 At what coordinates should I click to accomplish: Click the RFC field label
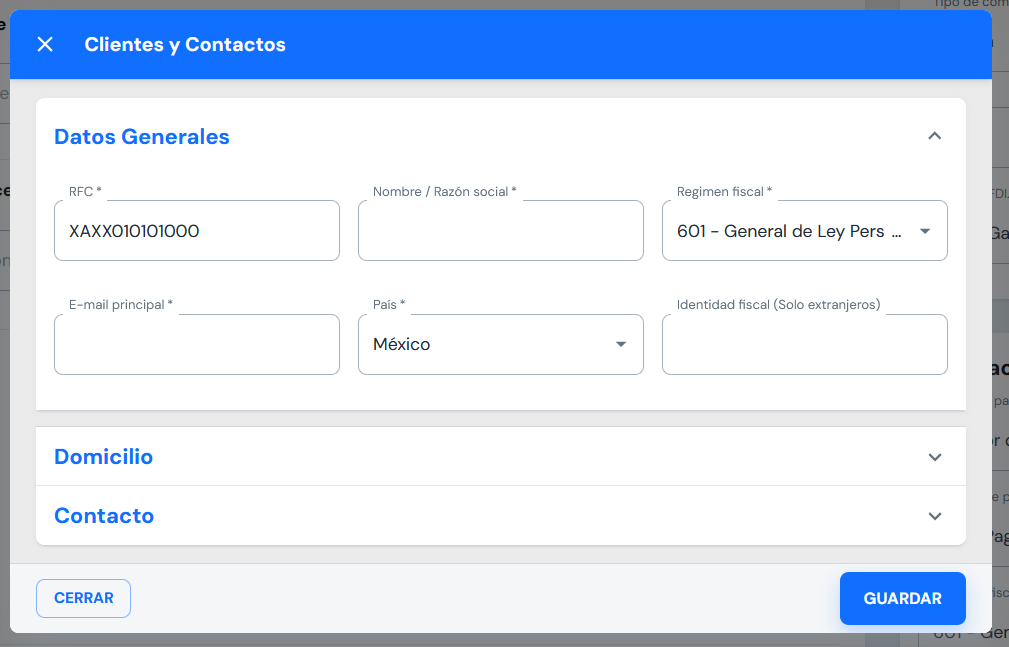[85, 191]
